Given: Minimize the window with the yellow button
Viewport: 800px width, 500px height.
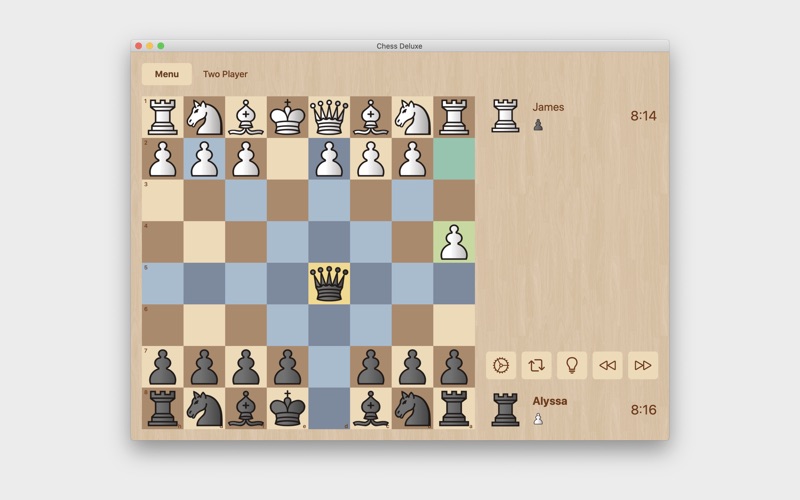Looking at the screenshot, I should (149, 46).
